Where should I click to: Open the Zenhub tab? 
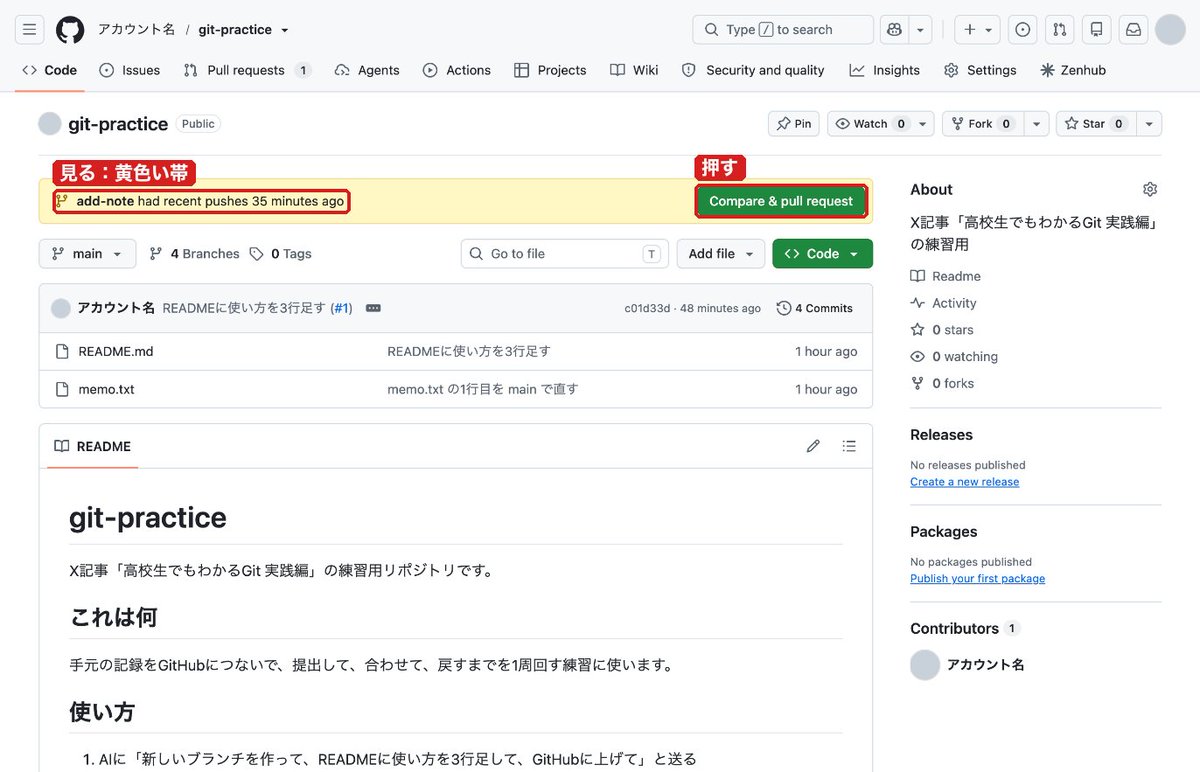[x=1073, y=70]
